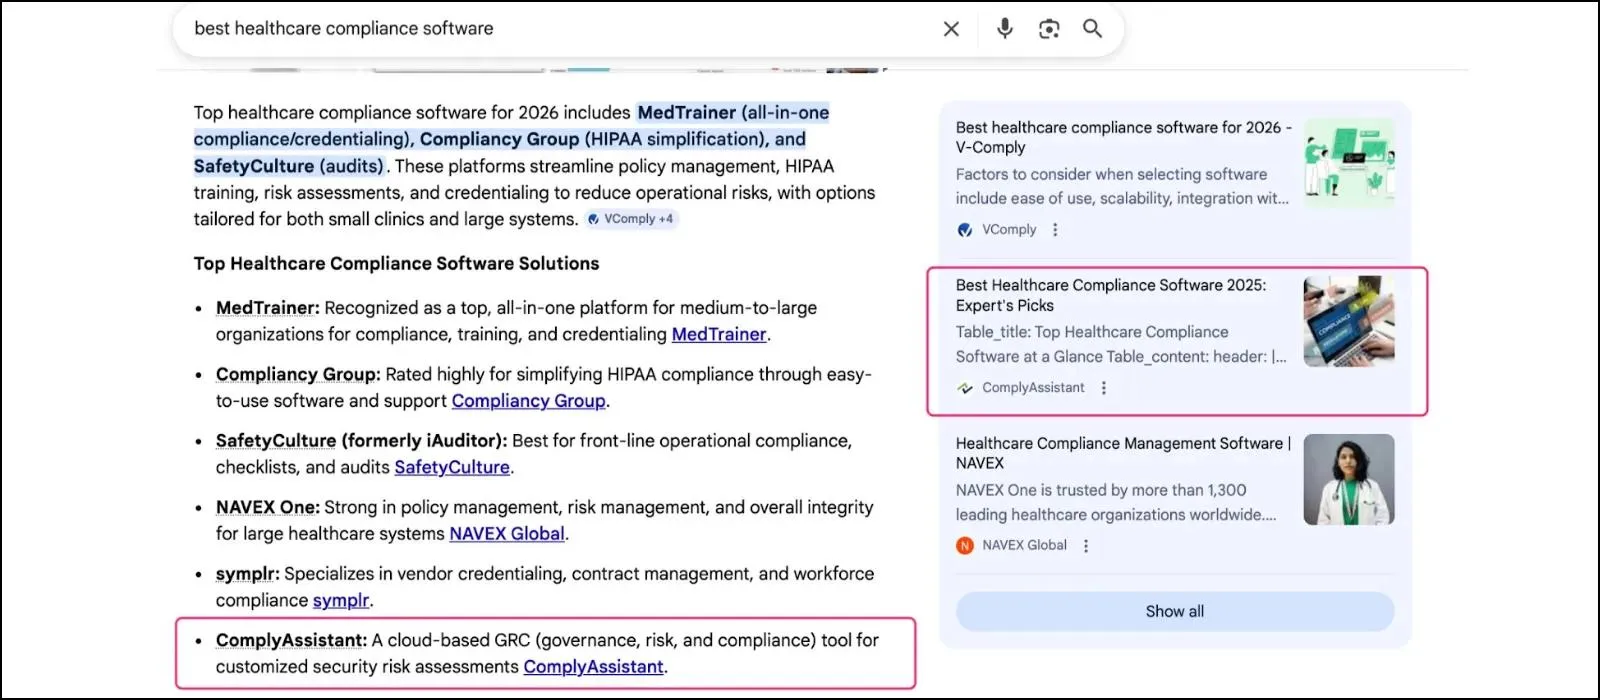Click the bolded SafetyCulture (formerly iAuditor) term
This screenshot has height=700, width=1600.
click(x=362, y=441)
